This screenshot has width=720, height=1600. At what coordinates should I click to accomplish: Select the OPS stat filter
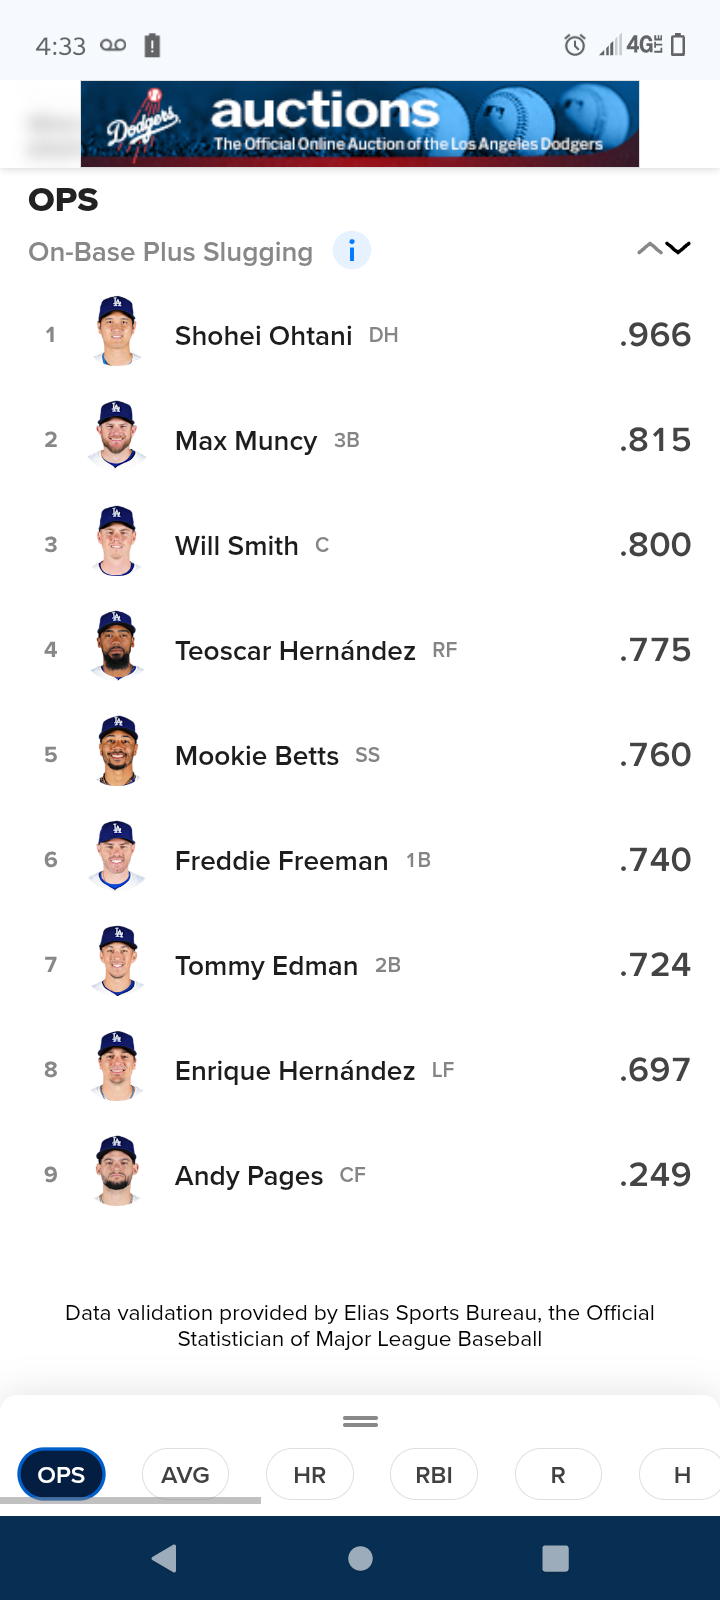pos(61,1474)
